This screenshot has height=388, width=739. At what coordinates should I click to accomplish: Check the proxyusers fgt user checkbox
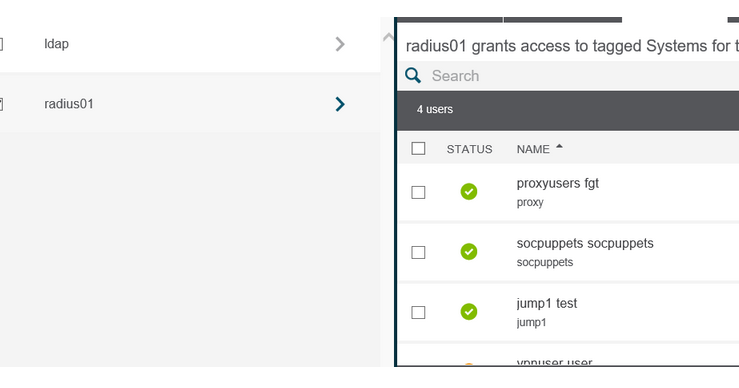(x=418, y=192)
